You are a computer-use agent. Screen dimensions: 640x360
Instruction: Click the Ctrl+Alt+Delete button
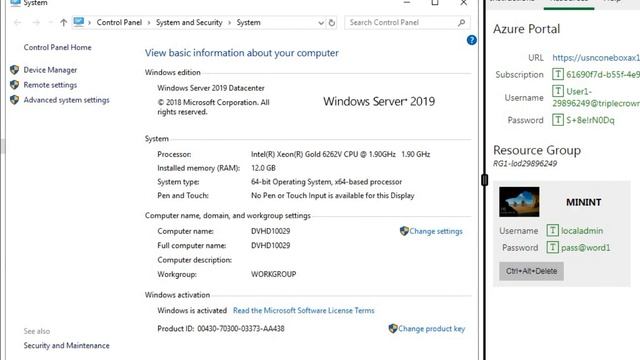(531, 271)
